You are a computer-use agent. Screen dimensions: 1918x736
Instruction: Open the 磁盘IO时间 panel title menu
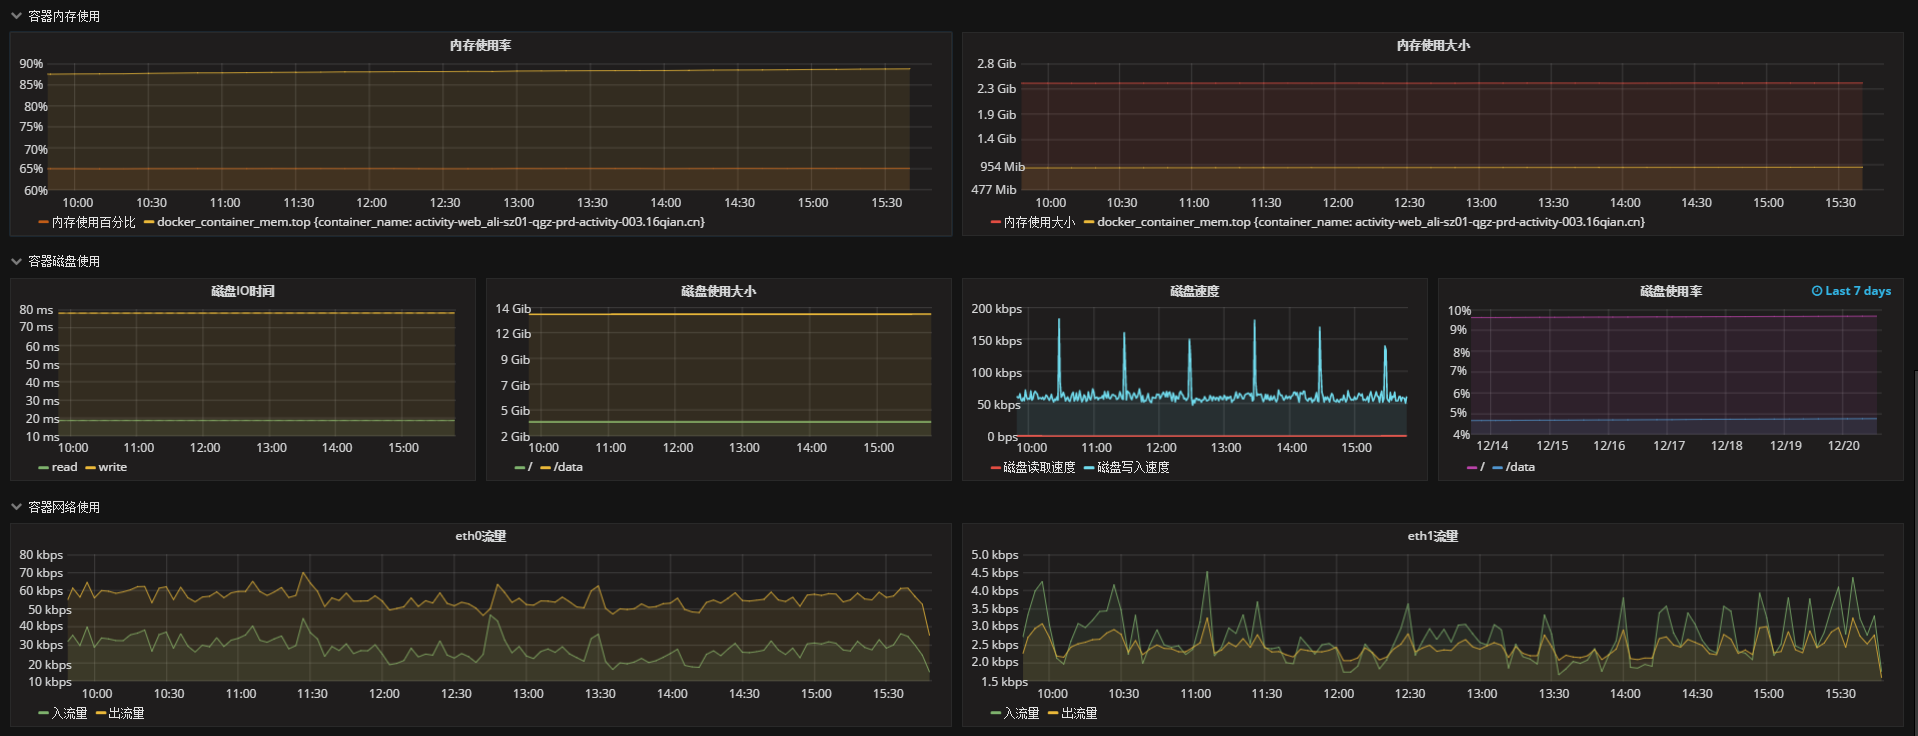[243, 291]
